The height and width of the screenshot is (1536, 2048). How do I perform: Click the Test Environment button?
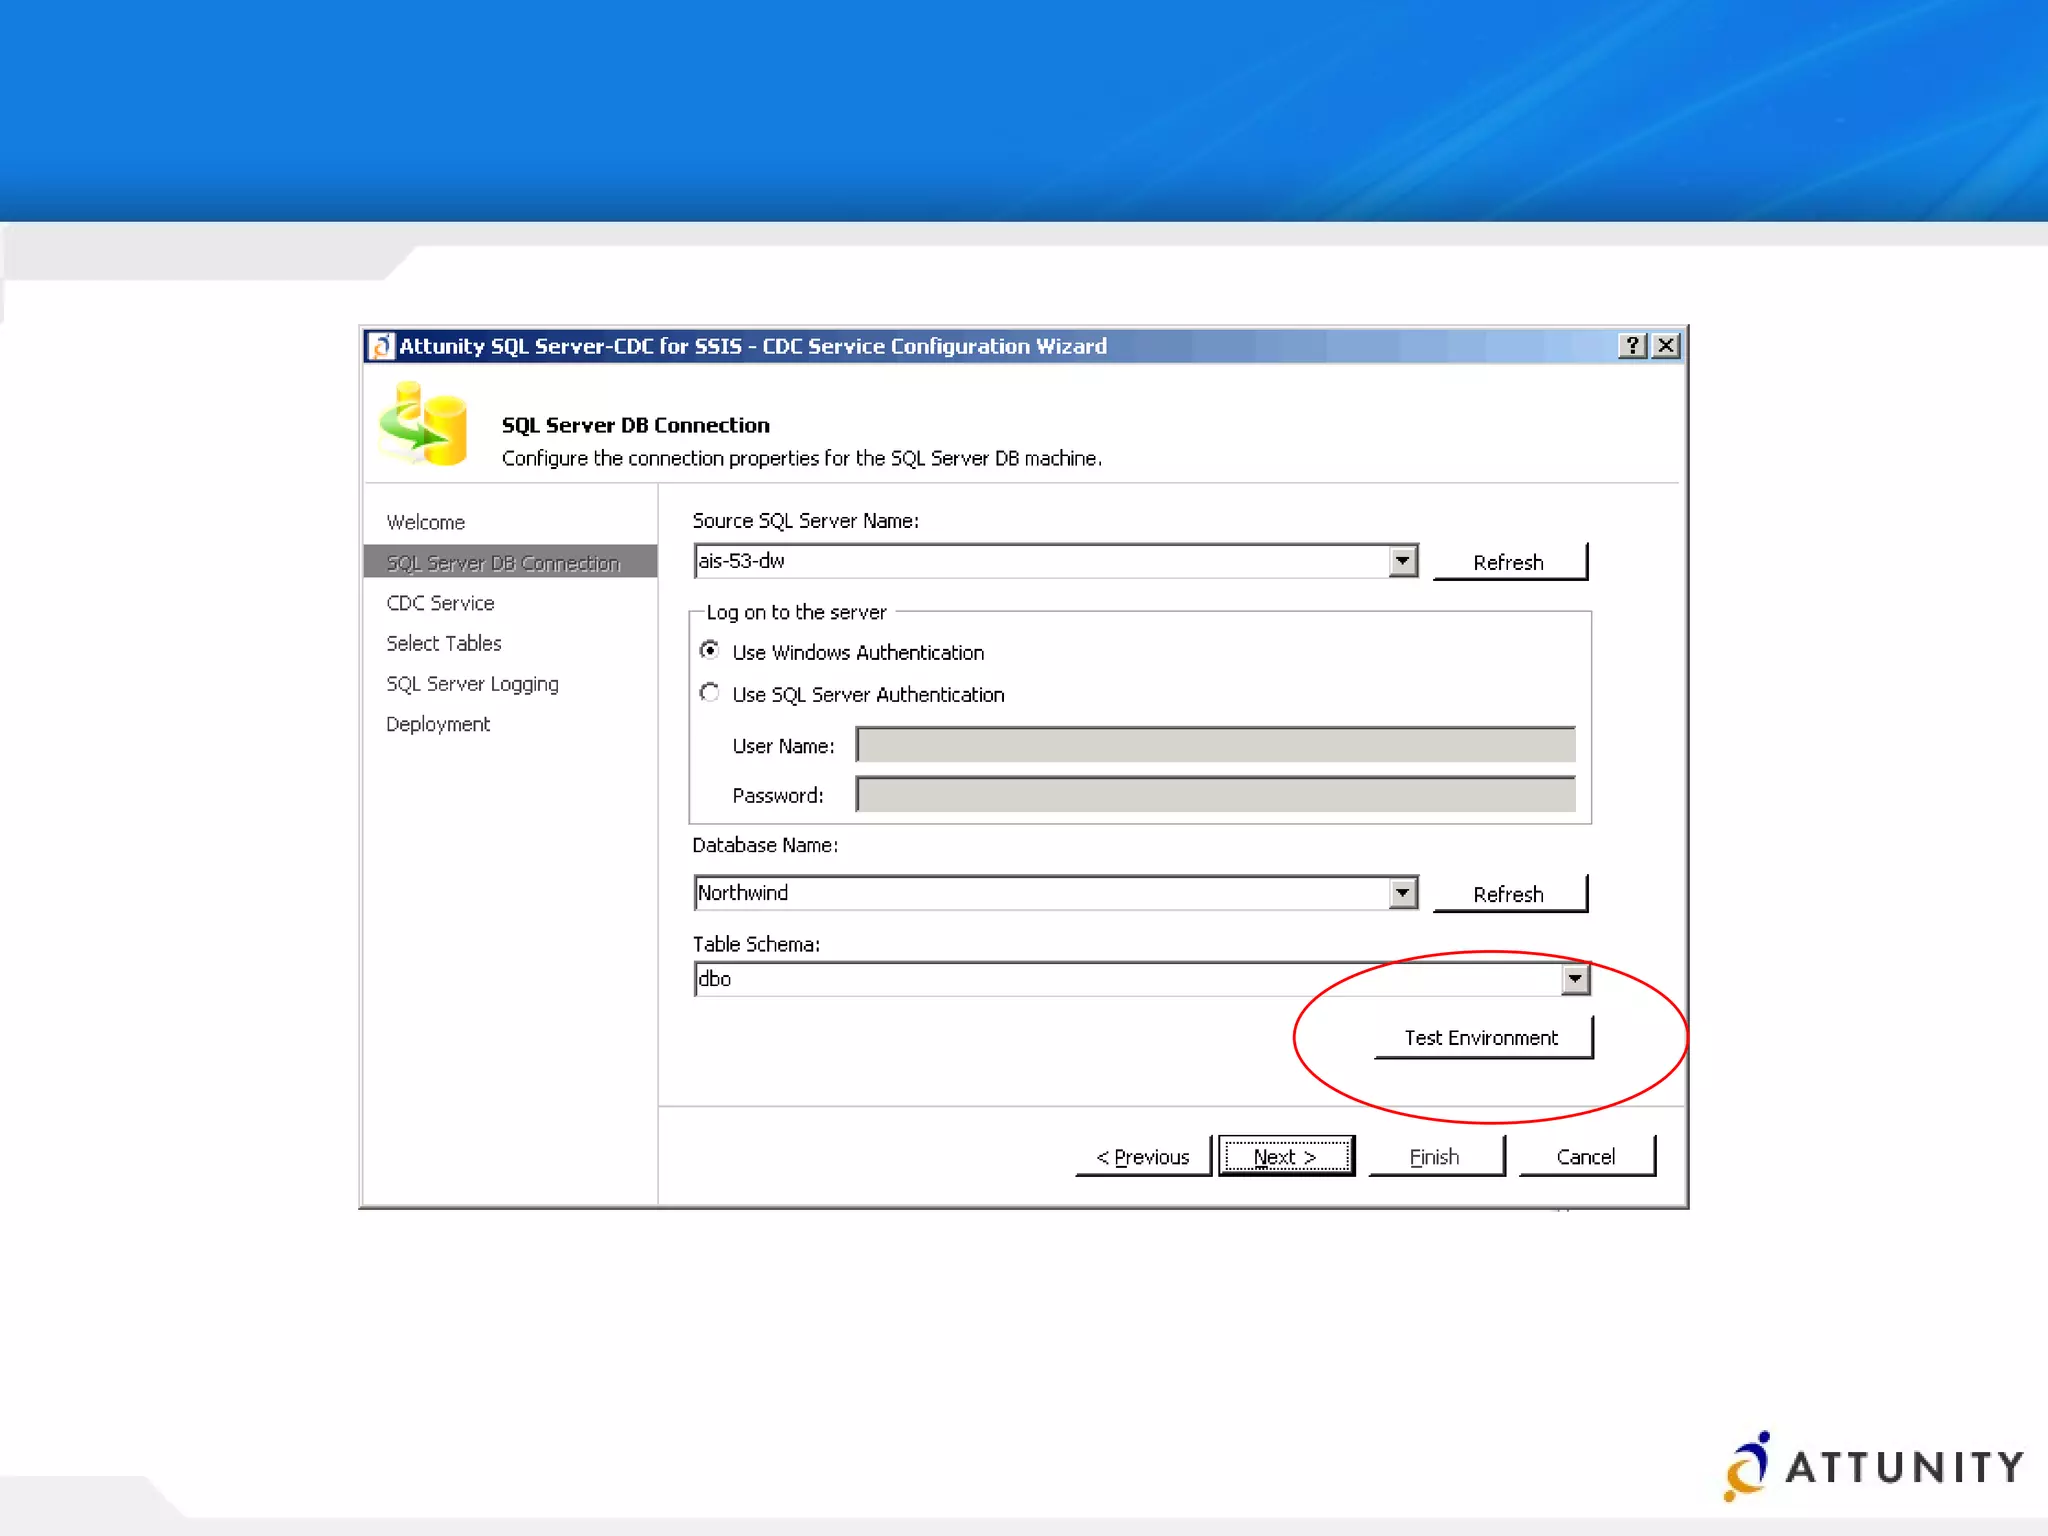click(1483, 1038)
